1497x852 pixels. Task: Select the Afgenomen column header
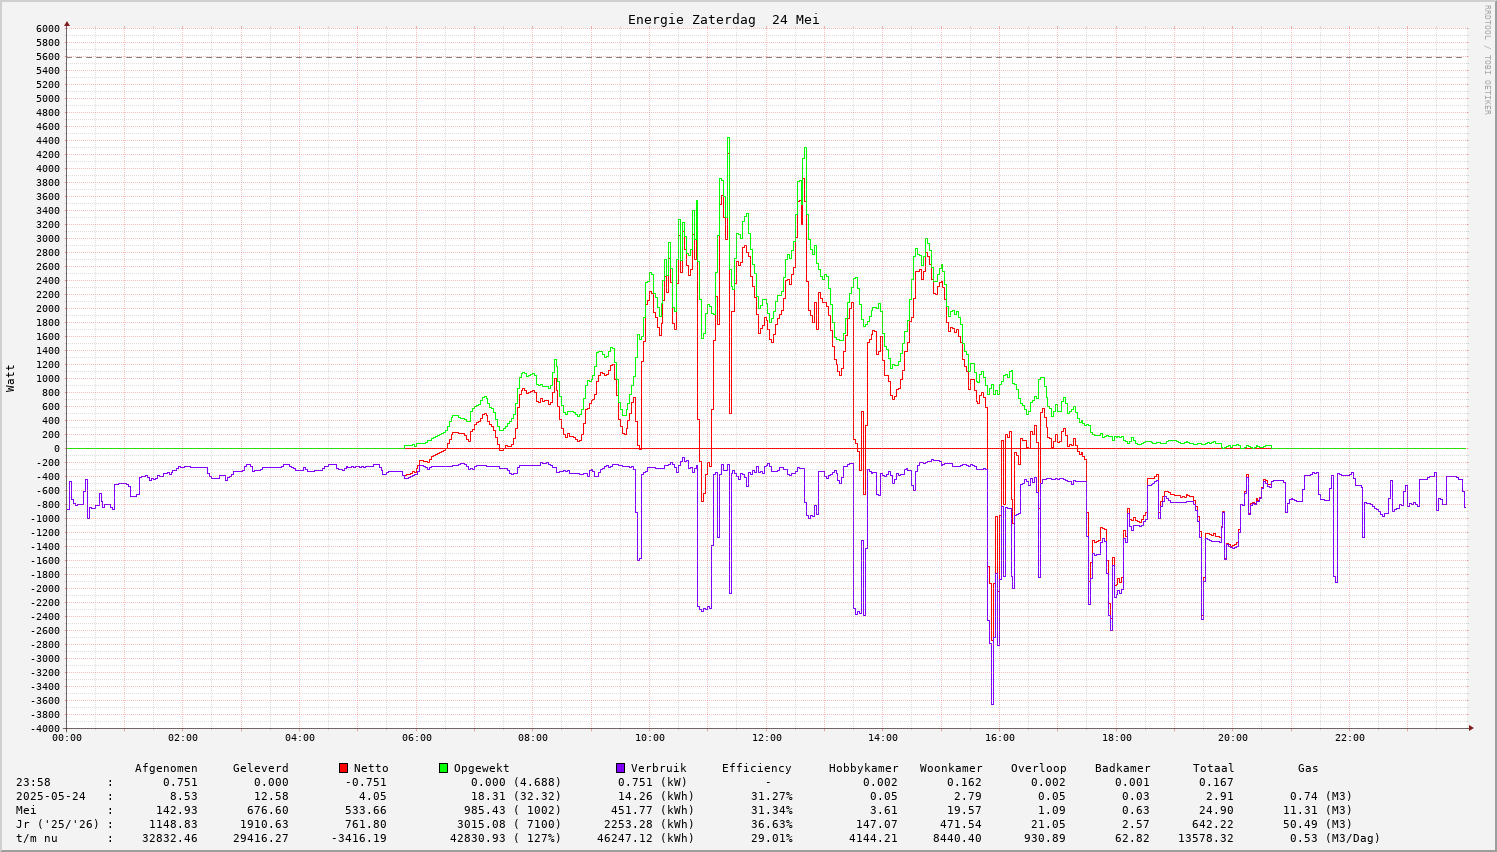pos(166,768)
